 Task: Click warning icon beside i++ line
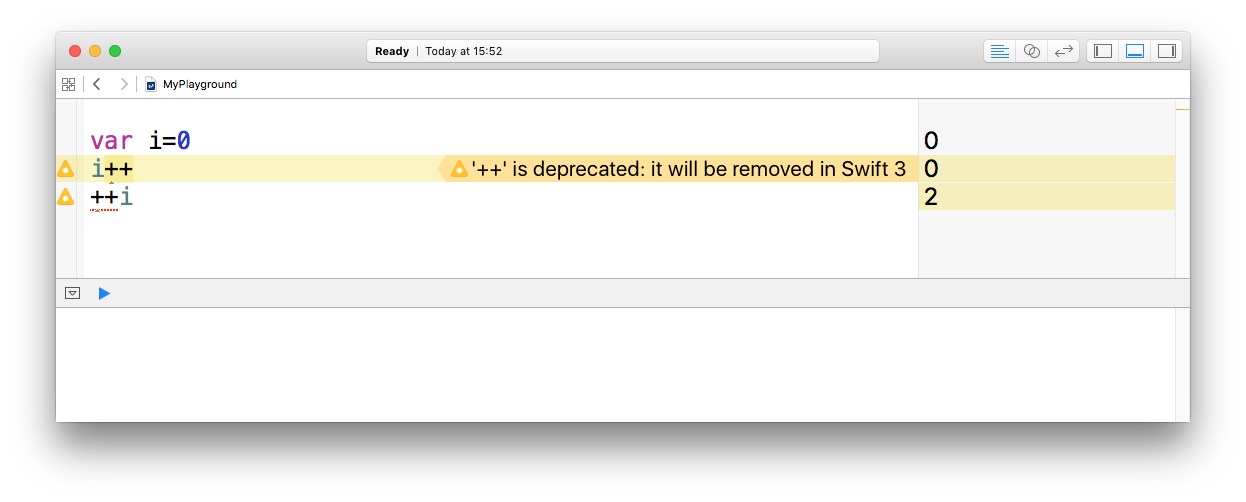pos(66,169)
